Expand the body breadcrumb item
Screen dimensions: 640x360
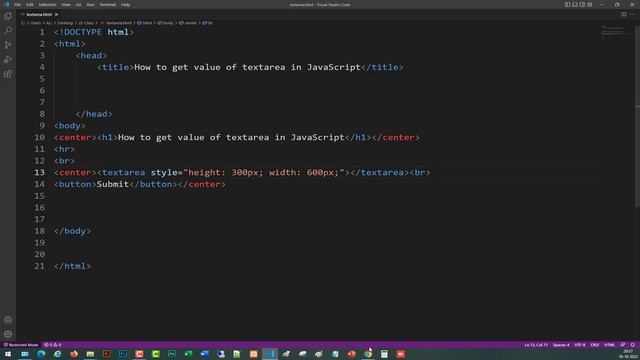[x=166, y=23]
